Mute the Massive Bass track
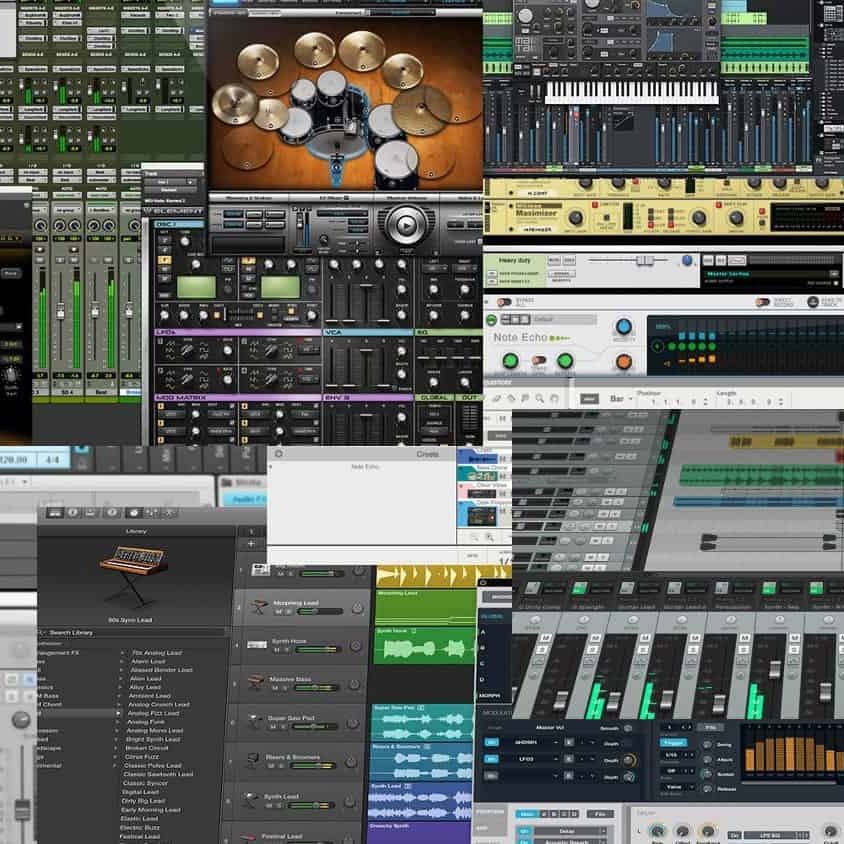Screen dimensions: 844x844 [x=277, y=688]
